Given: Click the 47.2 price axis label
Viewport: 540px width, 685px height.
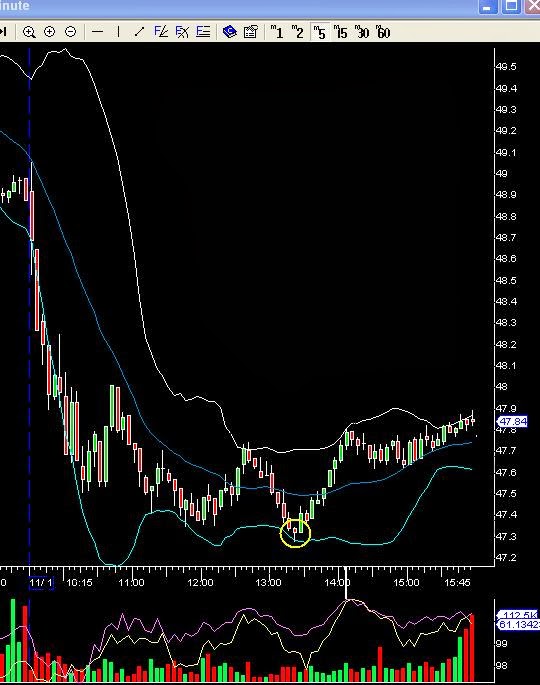Looking at the screenshot, I should (506, 557).
